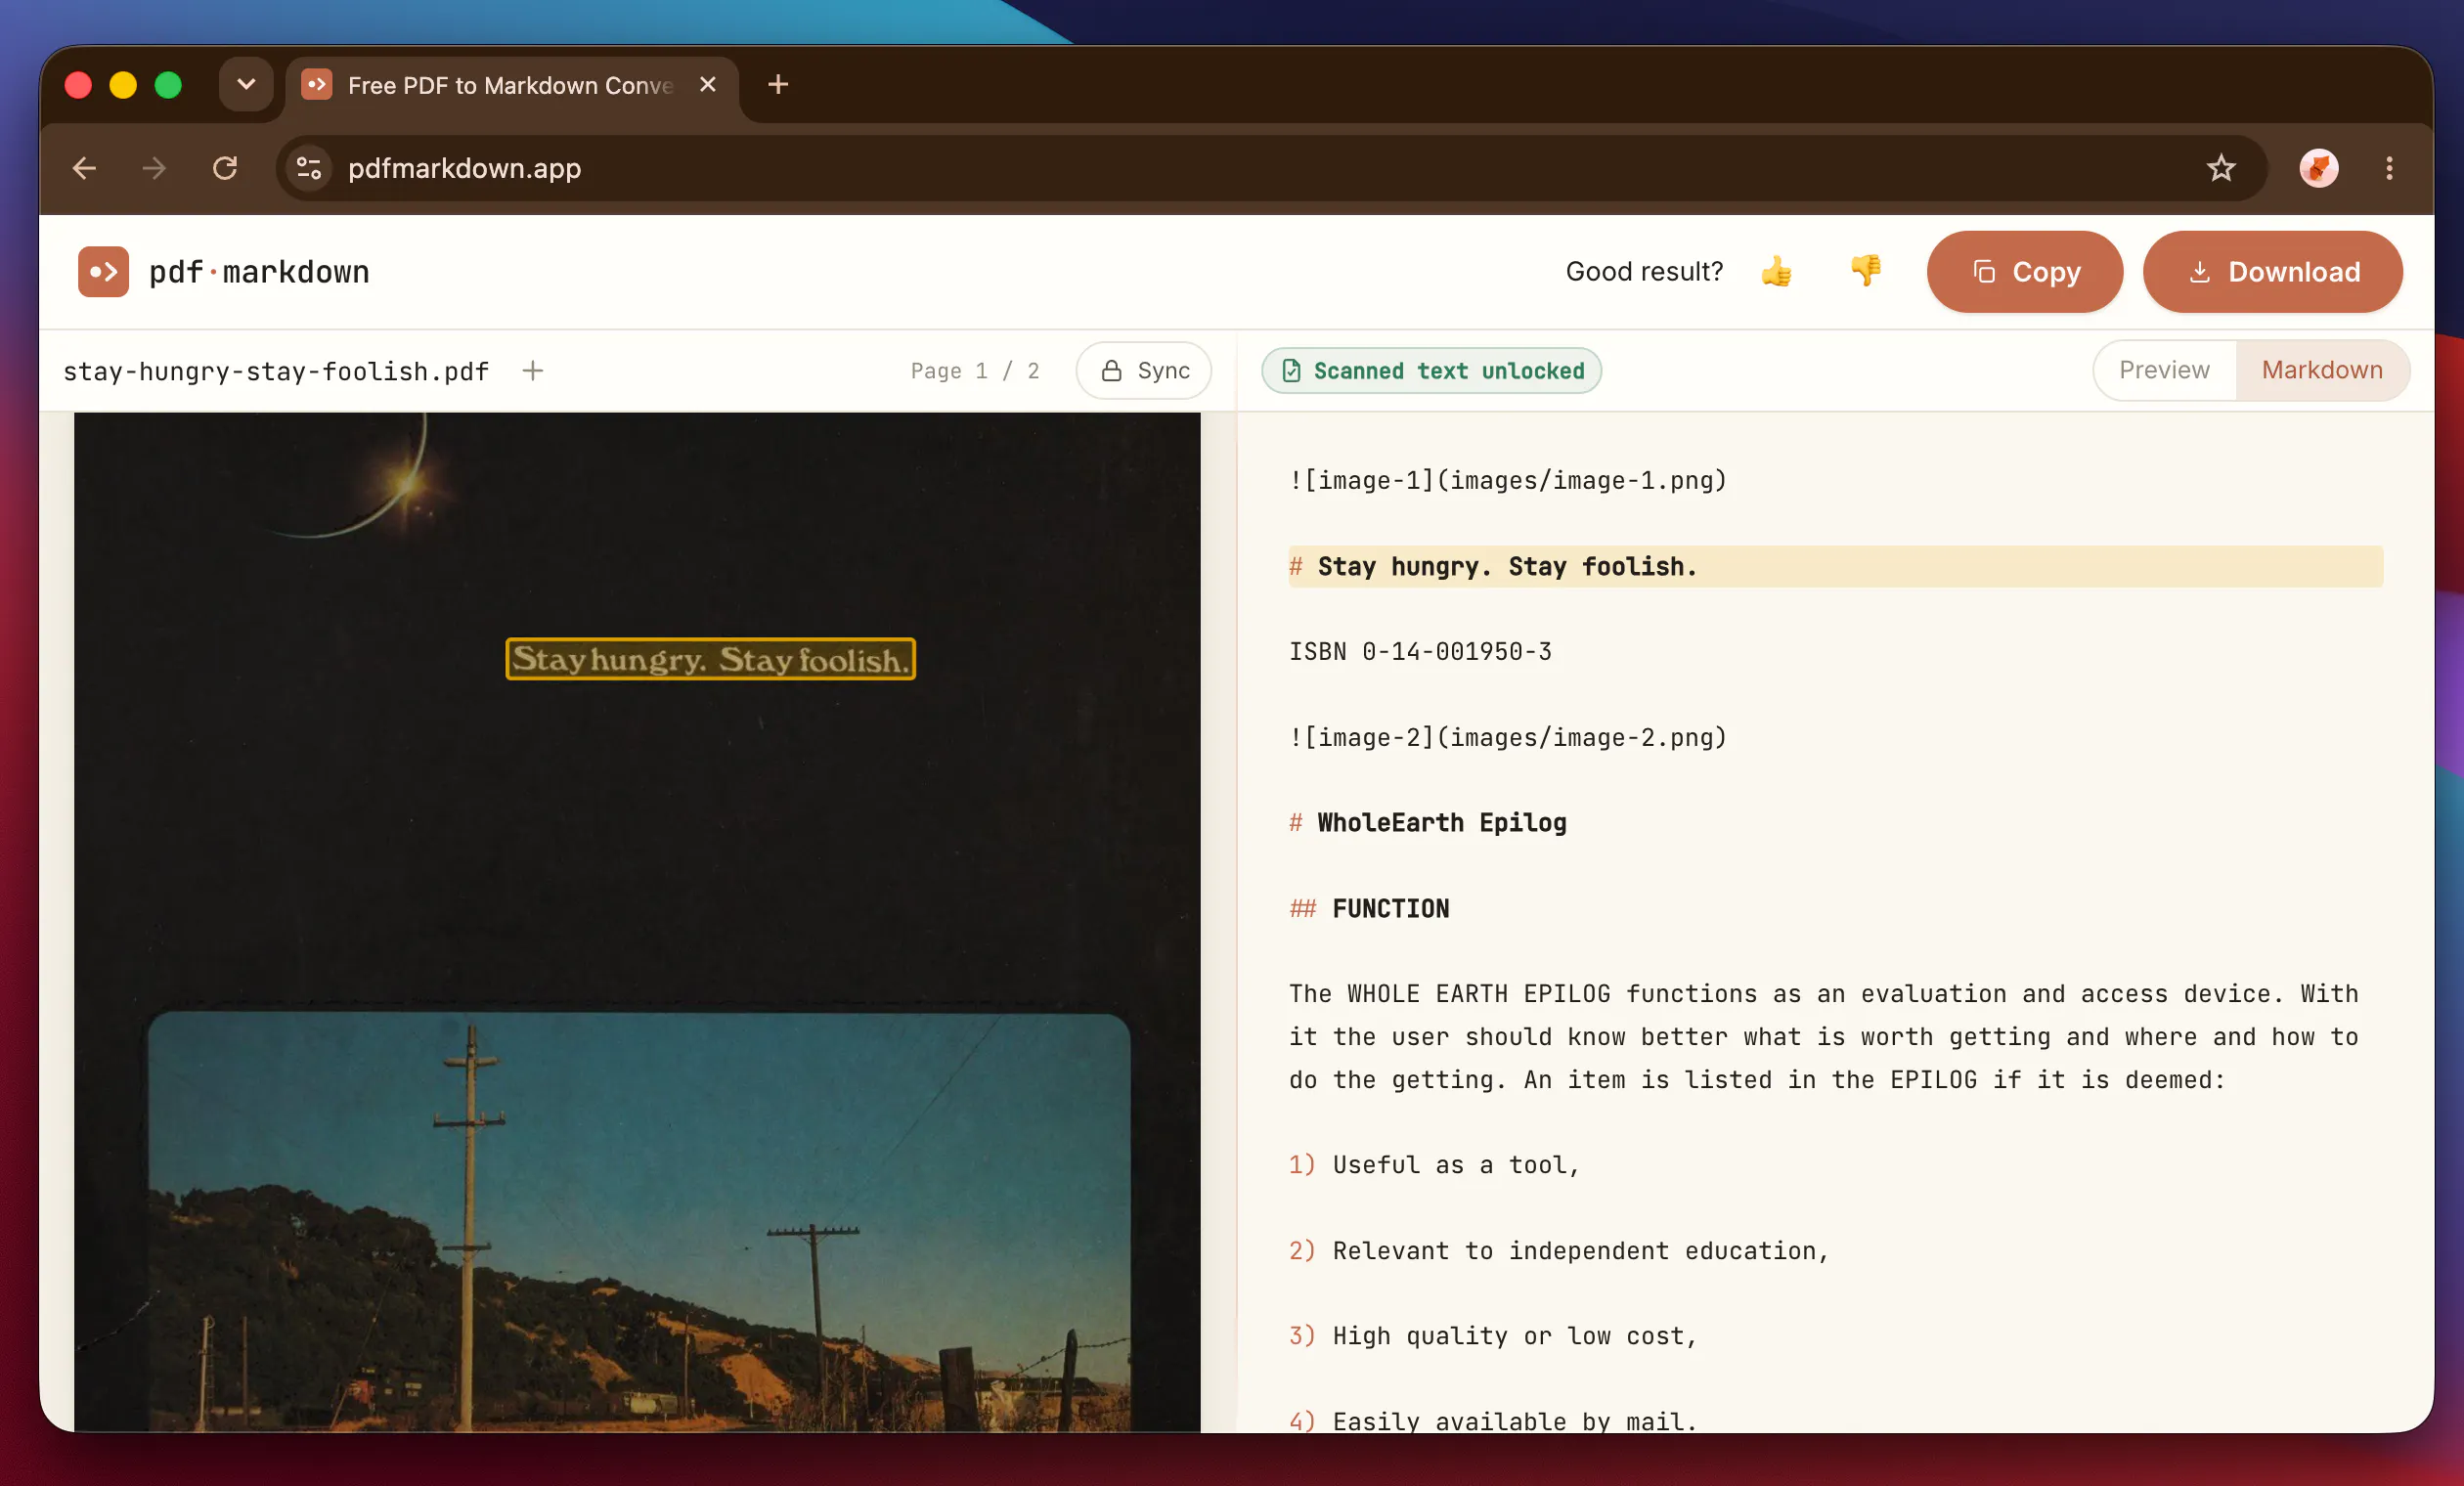
Task: Select the Free PDF to Markdown browser tab
Action: point(512,85)
